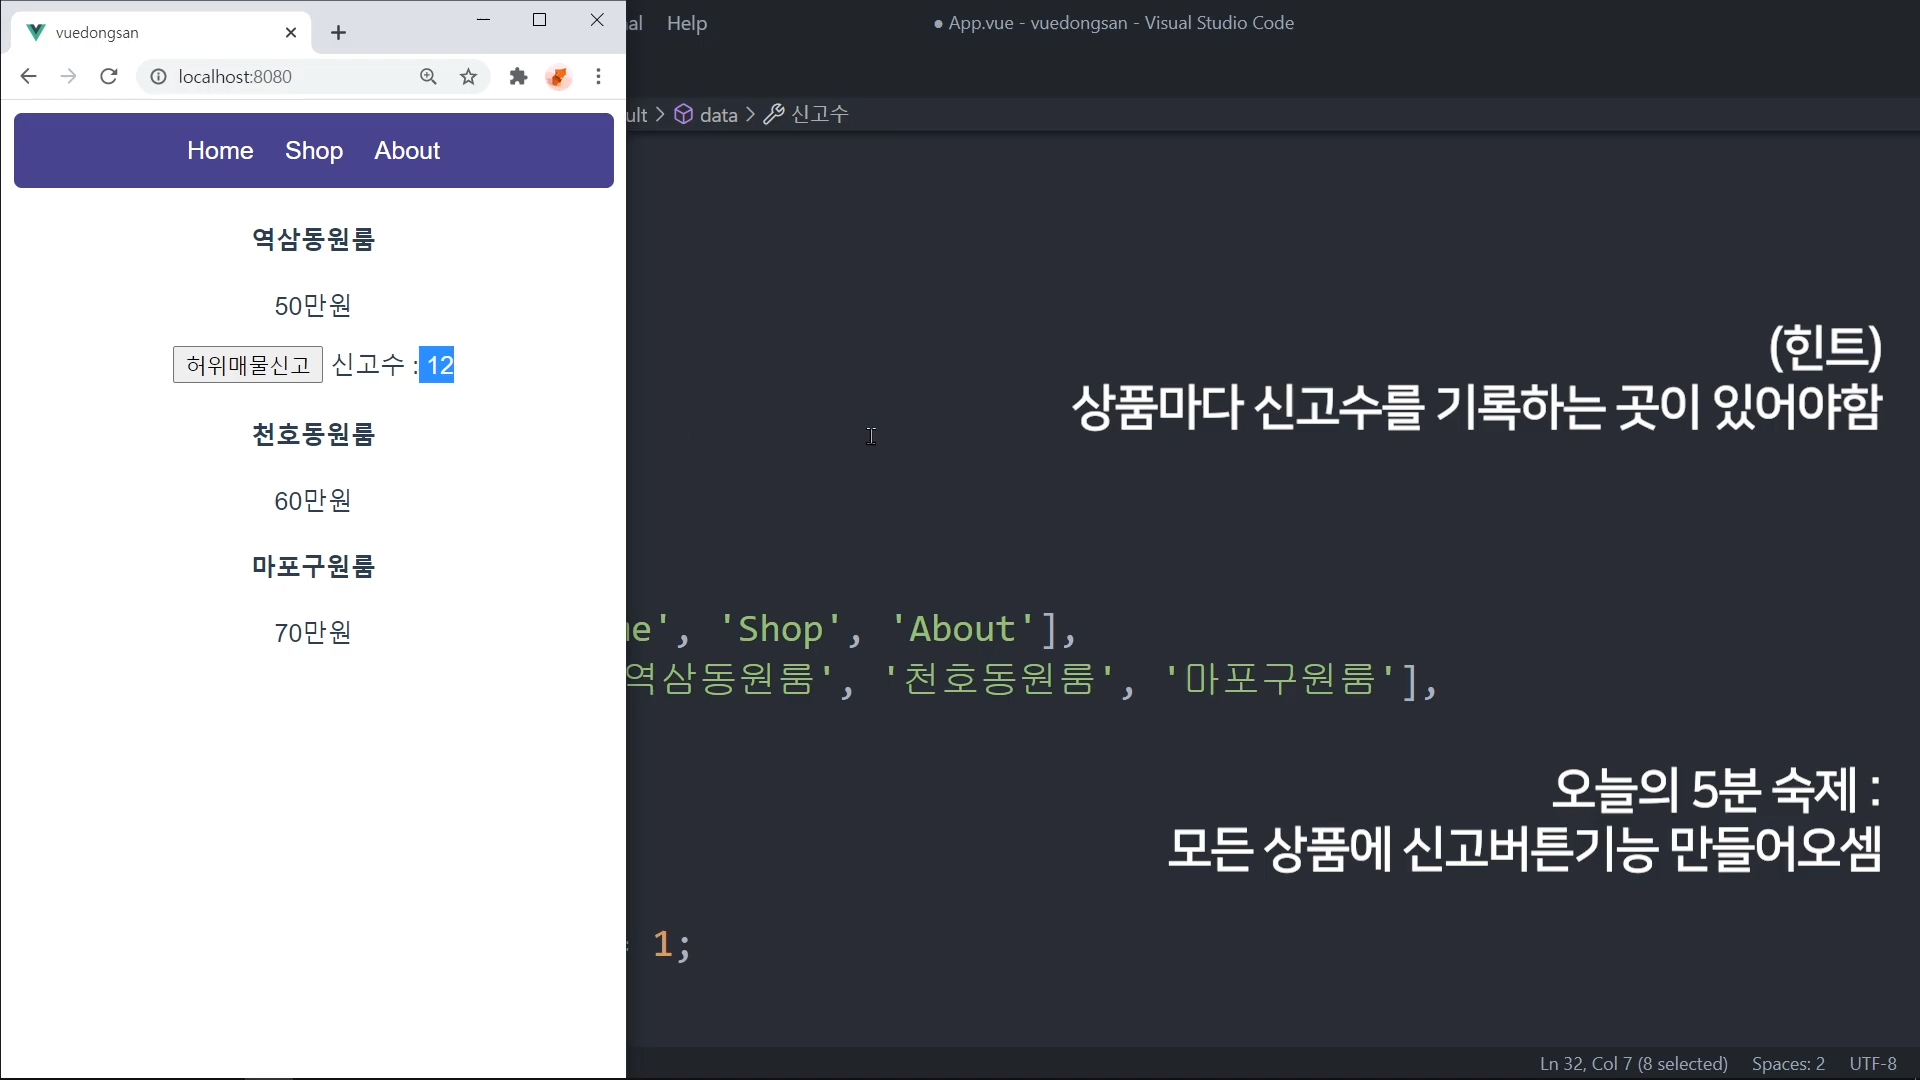The image size is (1920, 1080).
Task: Click the Spaces: 2 indentation status item
Action: [1788, 1064]
